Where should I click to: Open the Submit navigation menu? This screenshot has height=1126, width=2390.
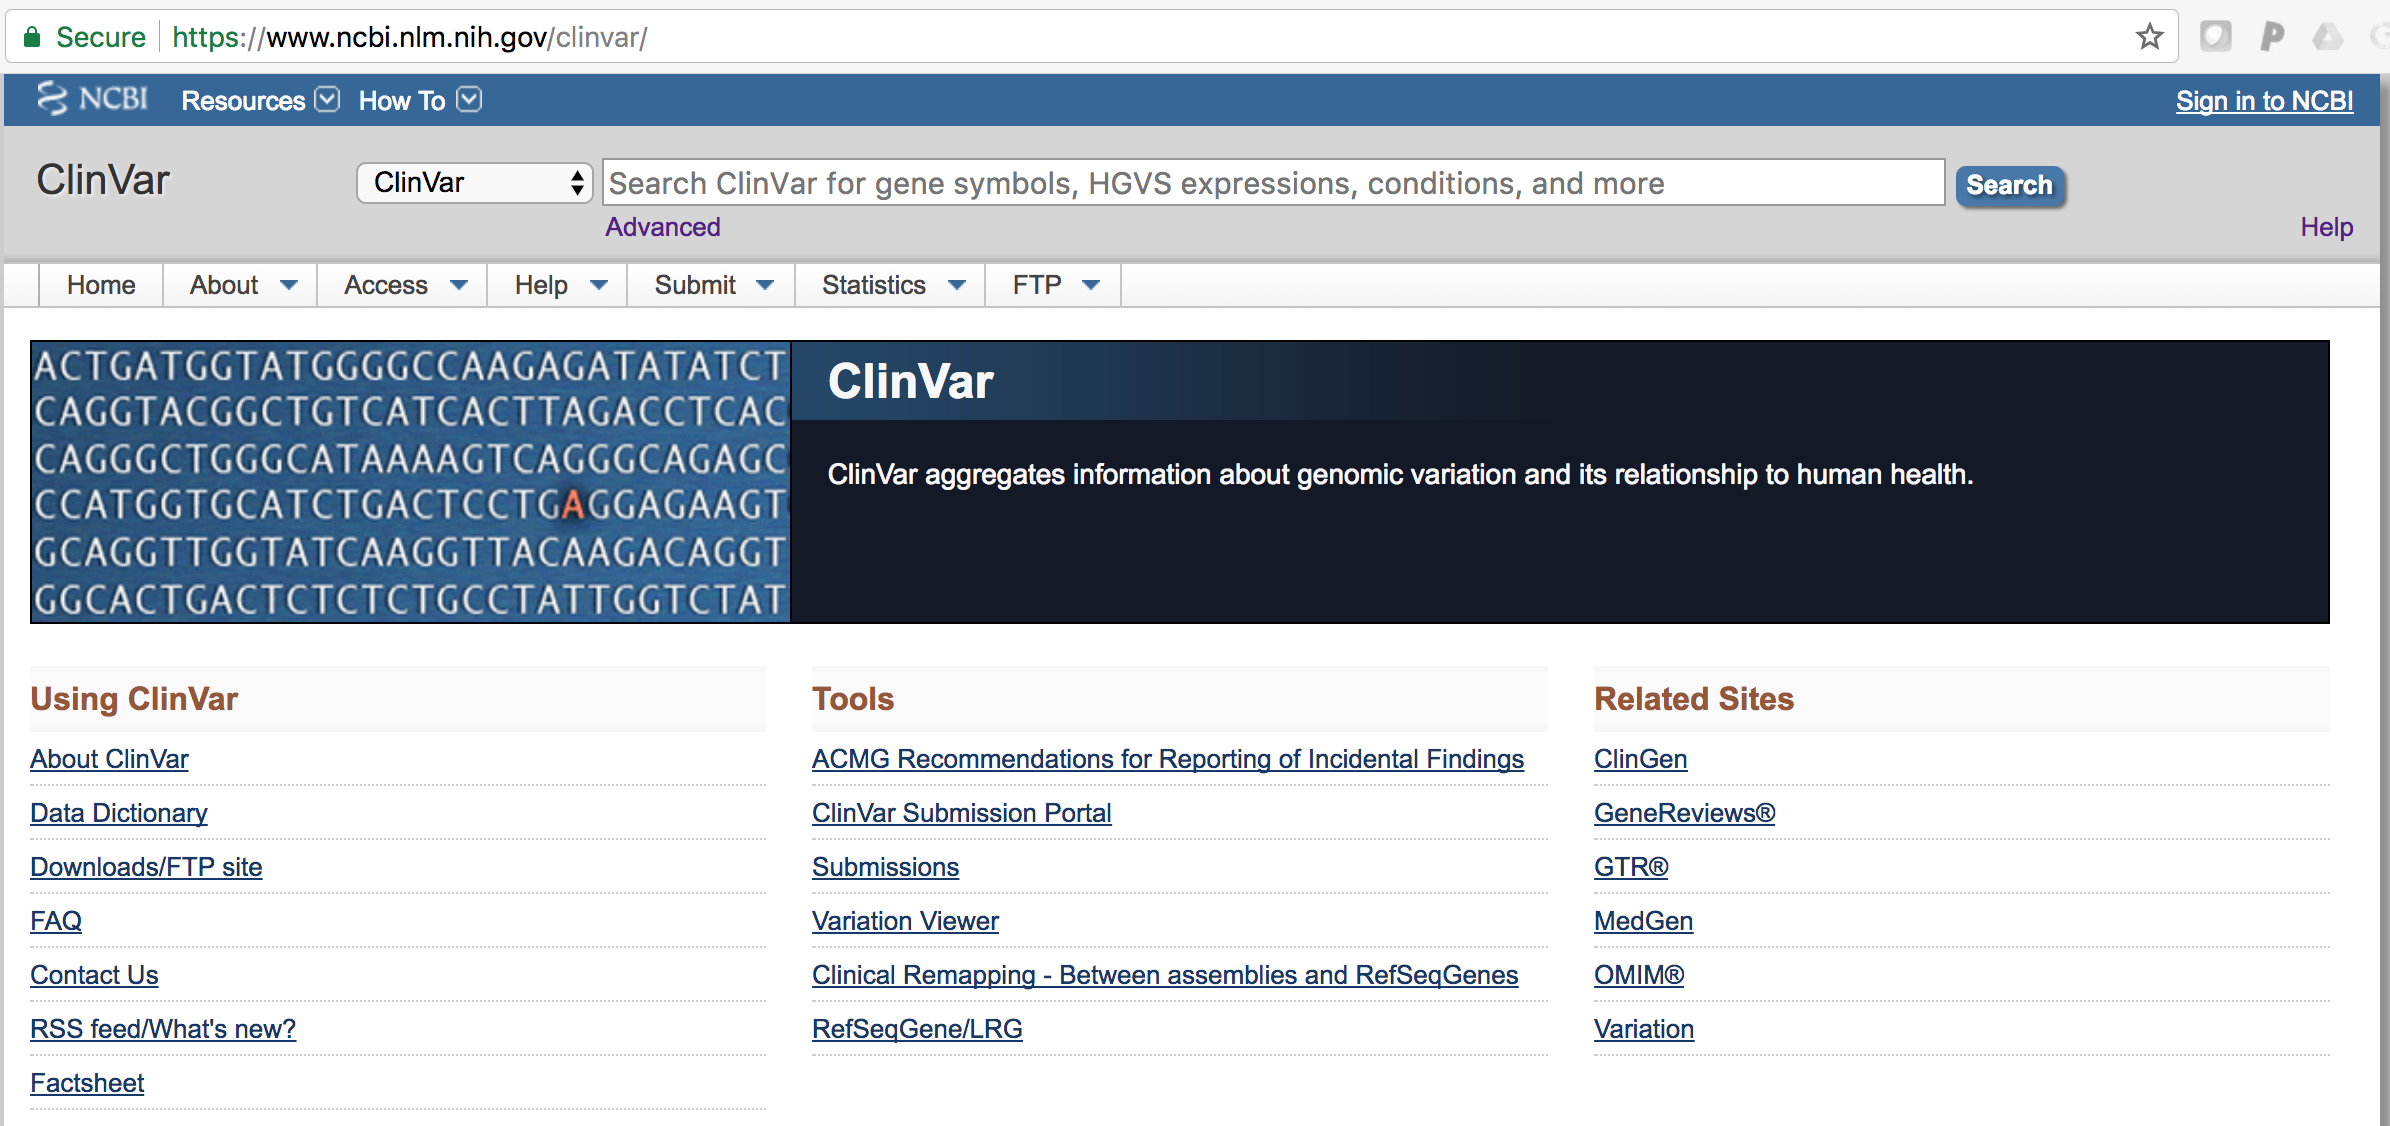[x=712, y=285]
